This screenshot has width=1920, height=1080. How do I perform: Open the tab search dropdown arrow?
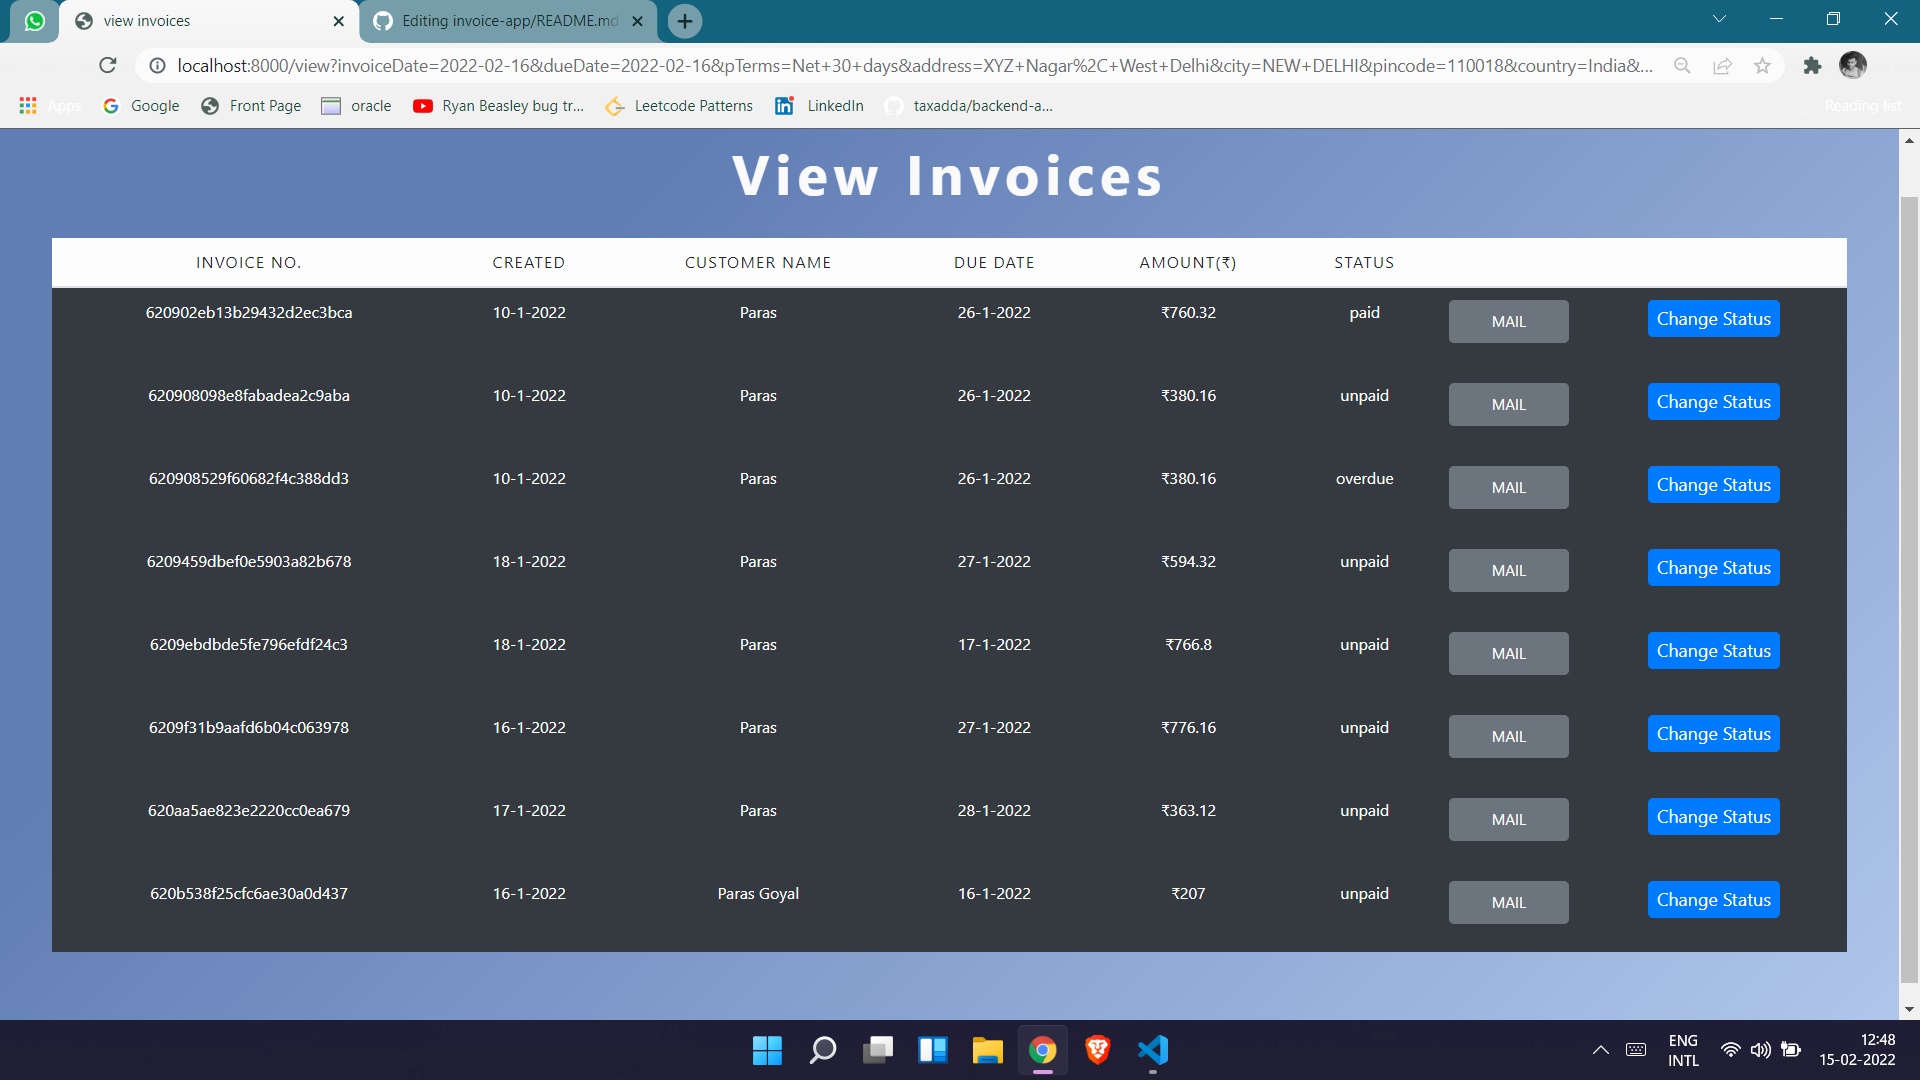(1718, 18)
